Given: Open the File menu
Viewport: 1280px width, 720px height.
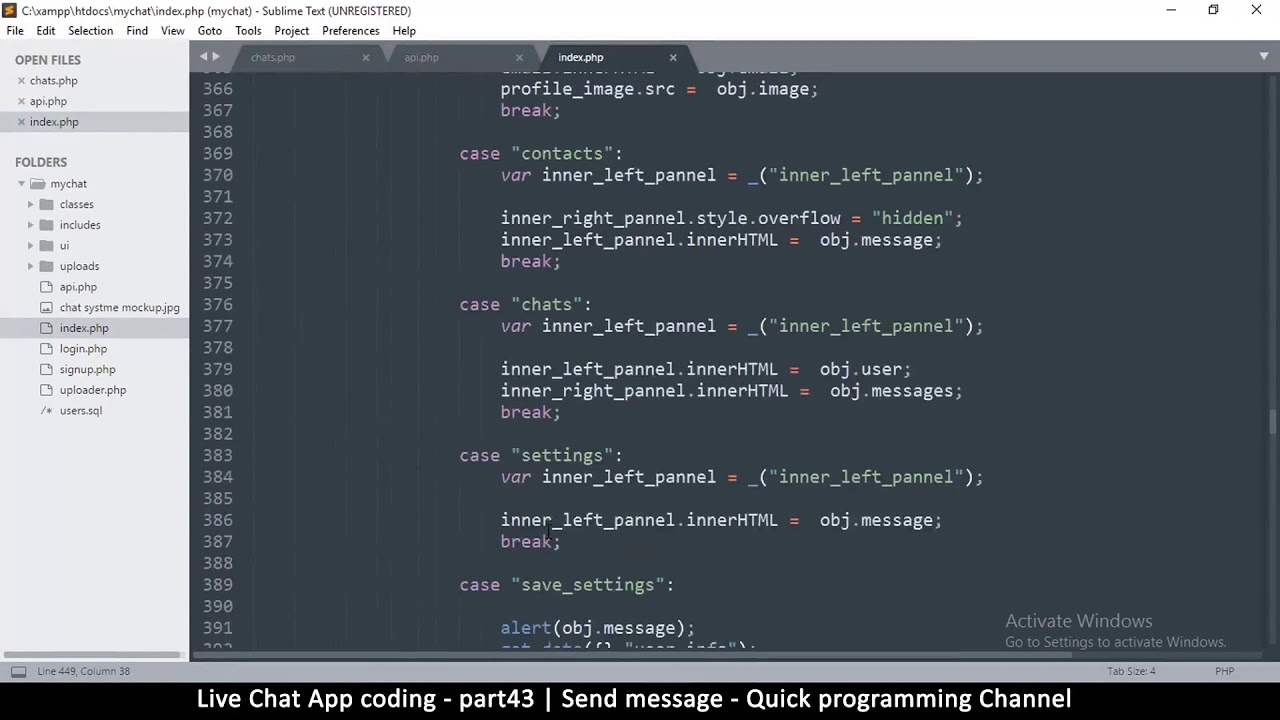Looking at the screenshot, I should coord(15,31).
